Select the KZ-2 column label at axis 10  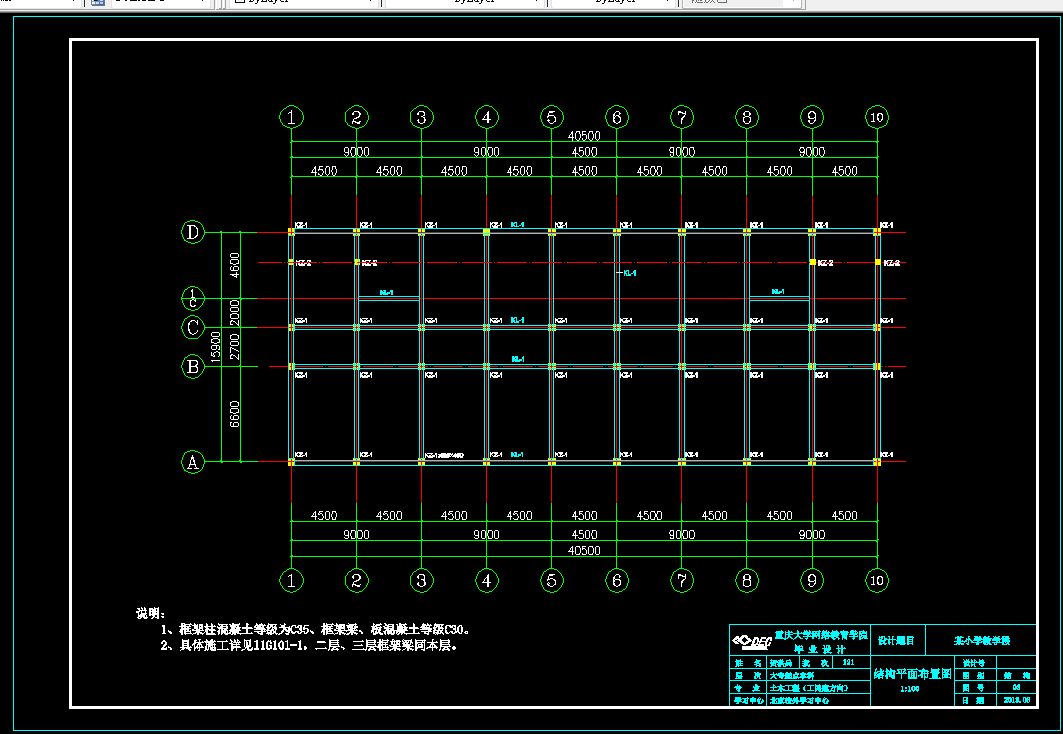(x=891, y=263)
